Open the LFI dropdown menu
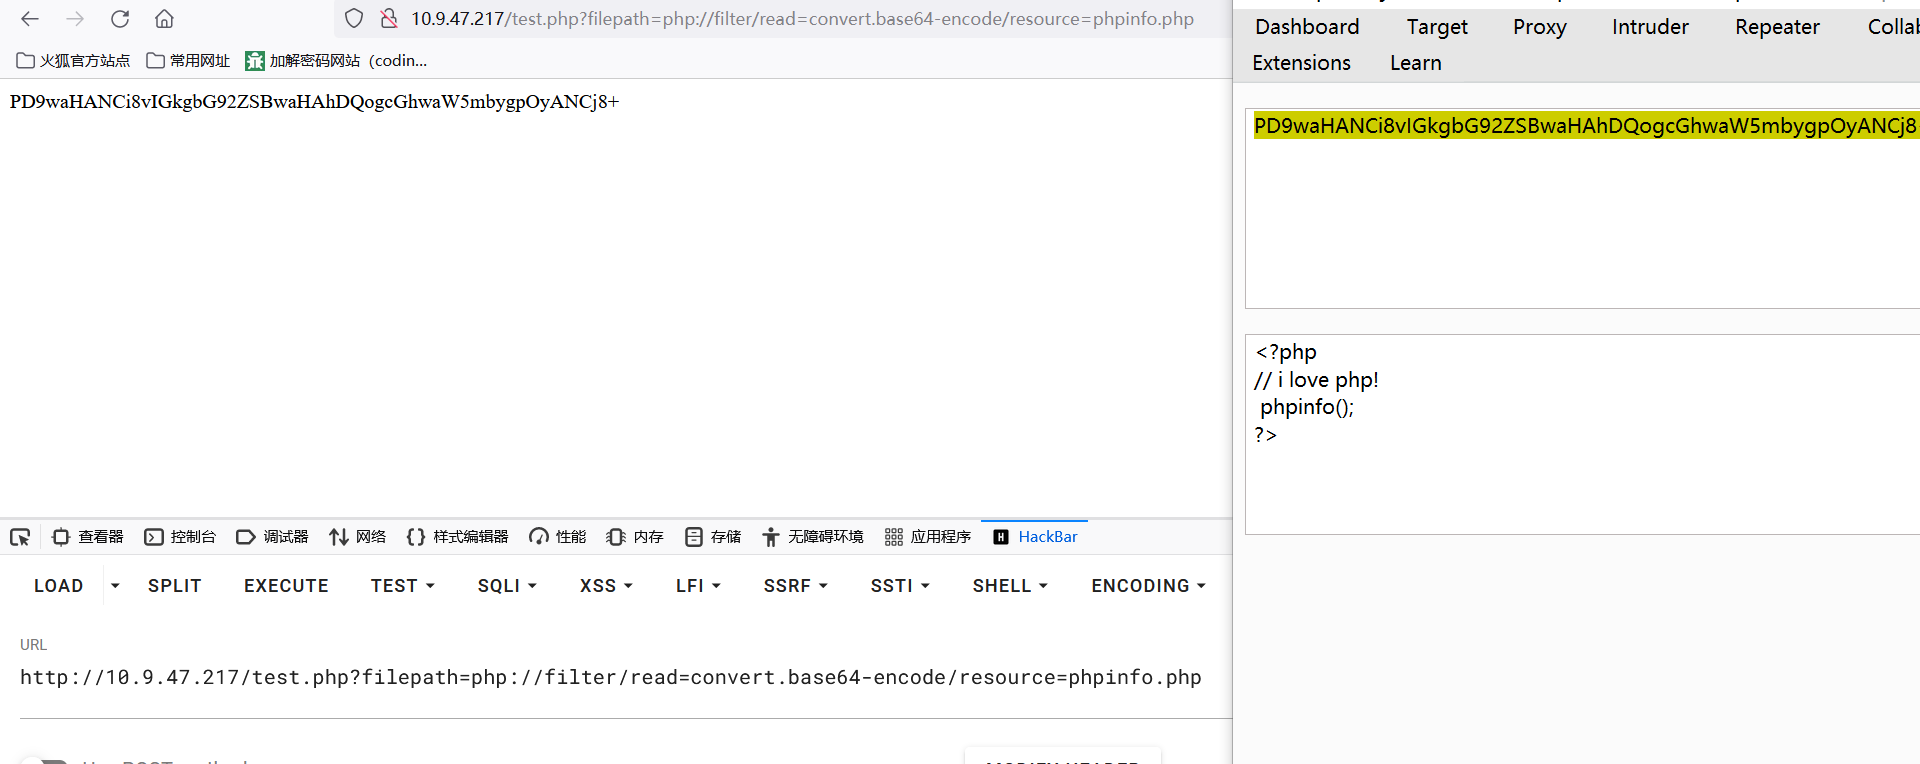The image size is (1920, 764). (698, 586)
